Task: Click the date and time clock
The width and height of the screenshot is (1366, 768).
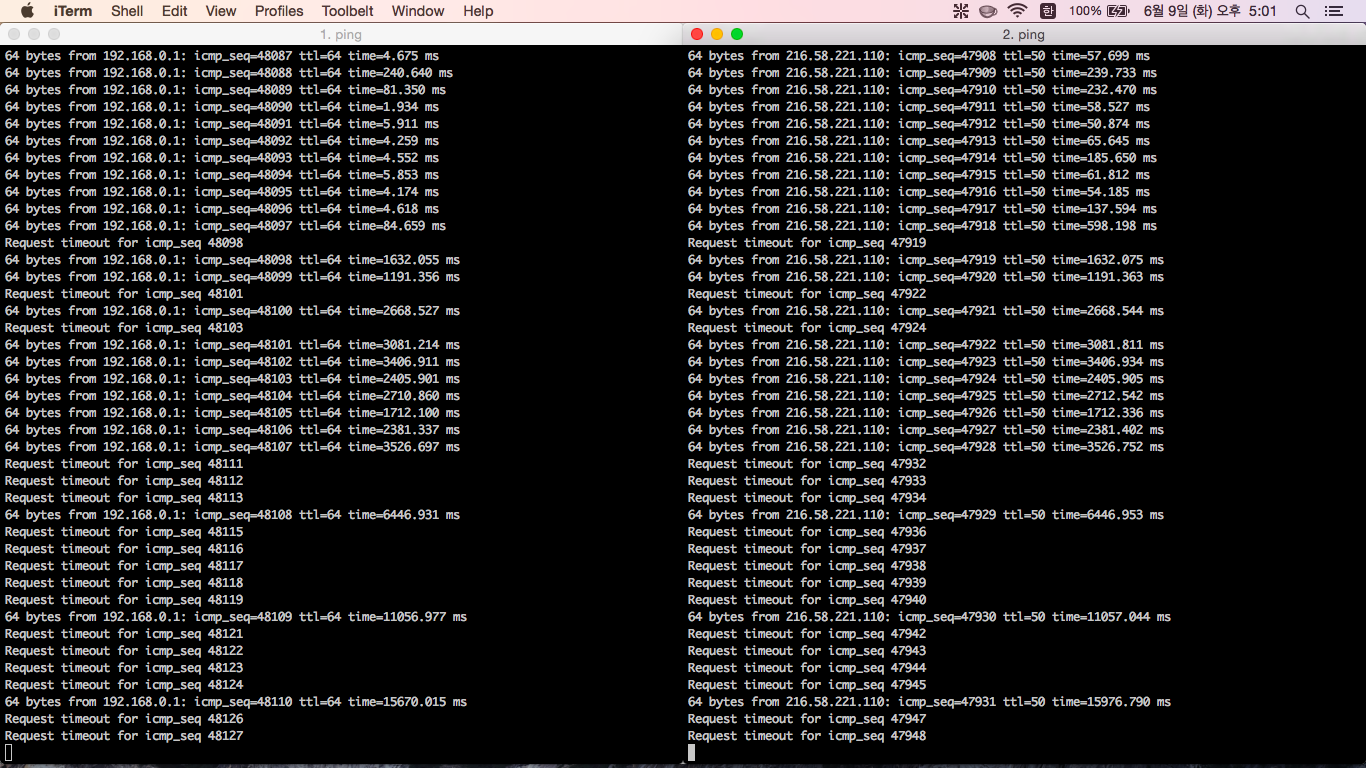Action: click(1210, 11)
